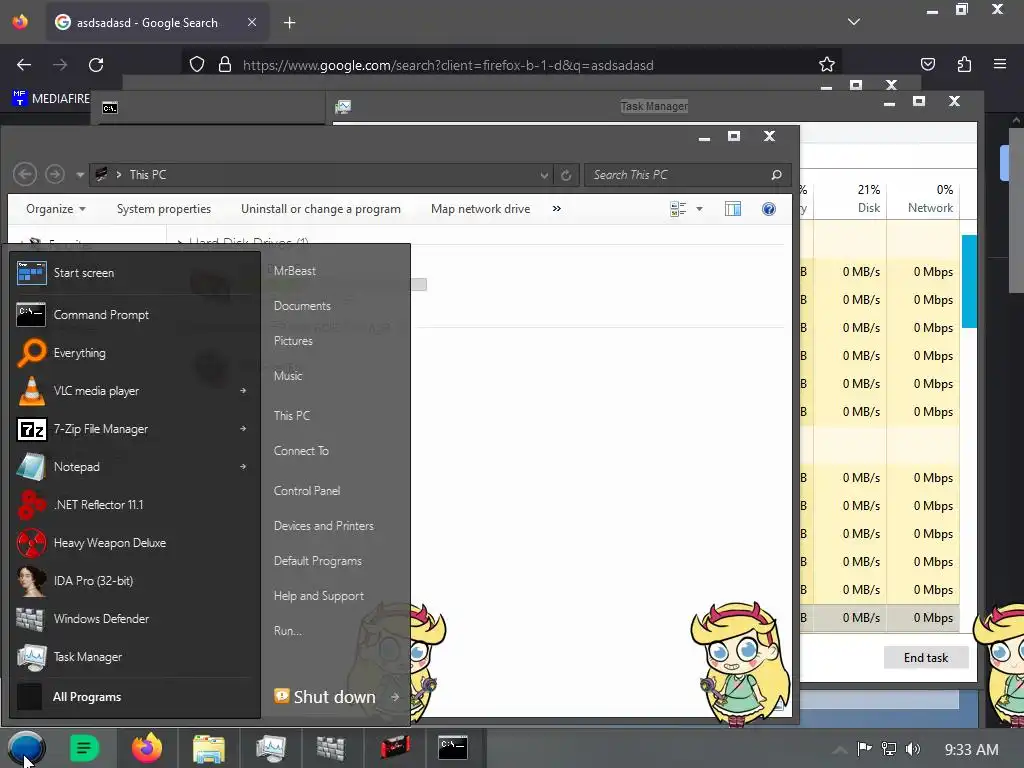
Task: Switch to Task Manager taskbar icon
Action: tap(270, 748)
